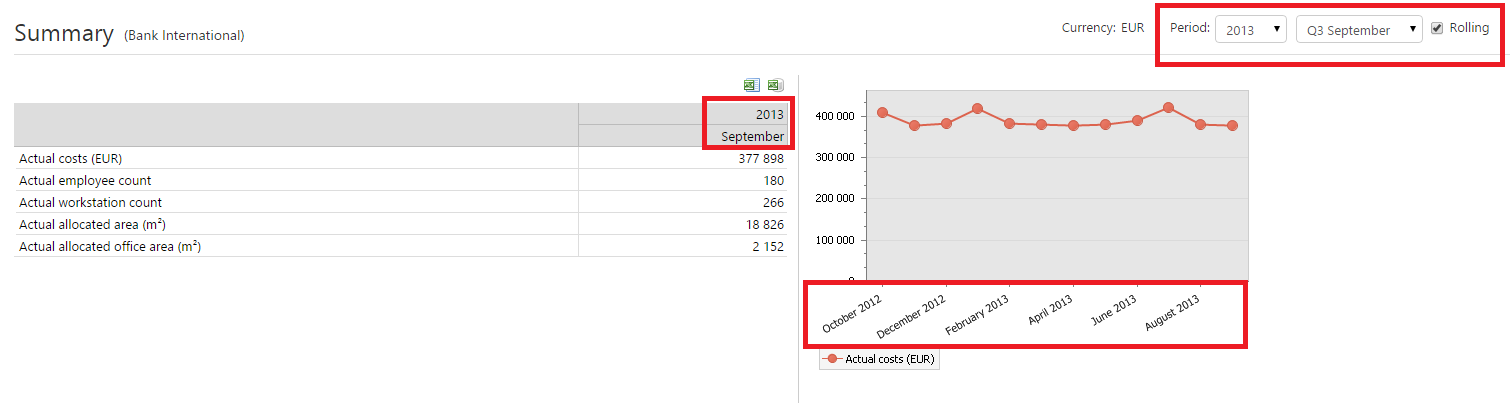Click the Excel export icon with database cylinder

click(775, 86)
